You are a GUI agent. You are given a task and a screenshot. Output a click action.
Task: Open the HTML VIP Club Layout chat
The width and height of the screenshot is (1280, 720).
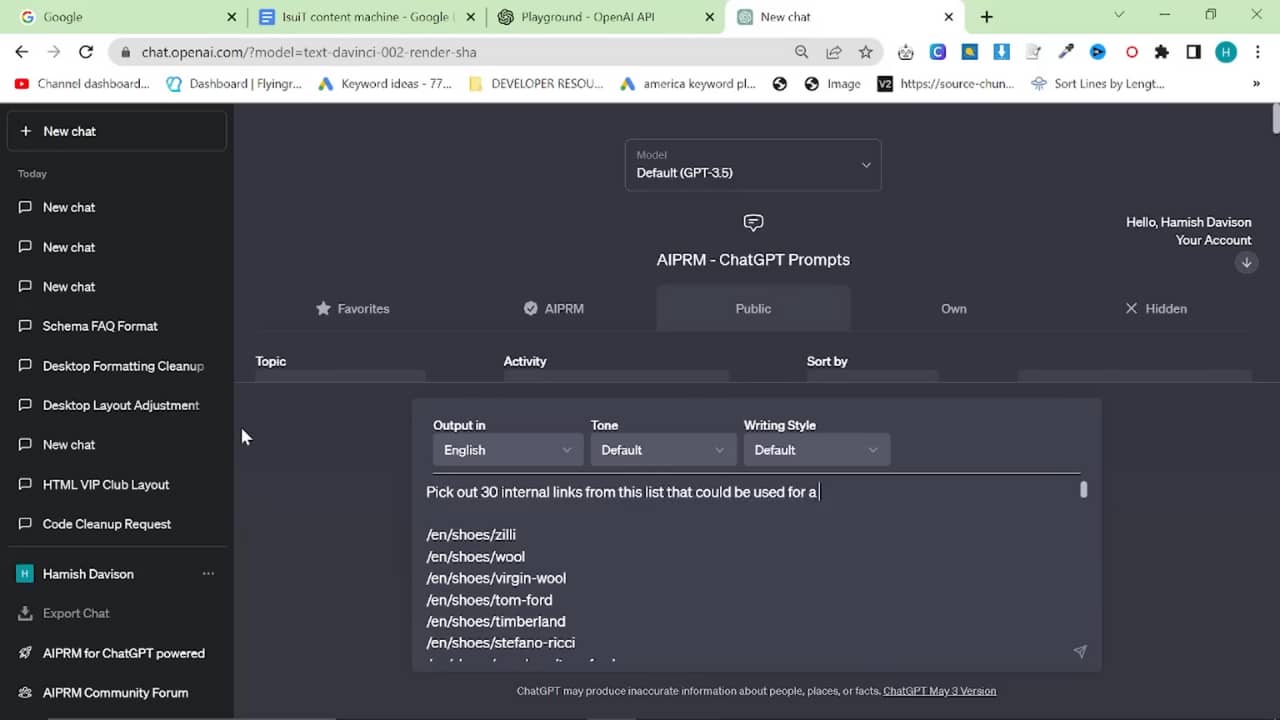[117, 484]
